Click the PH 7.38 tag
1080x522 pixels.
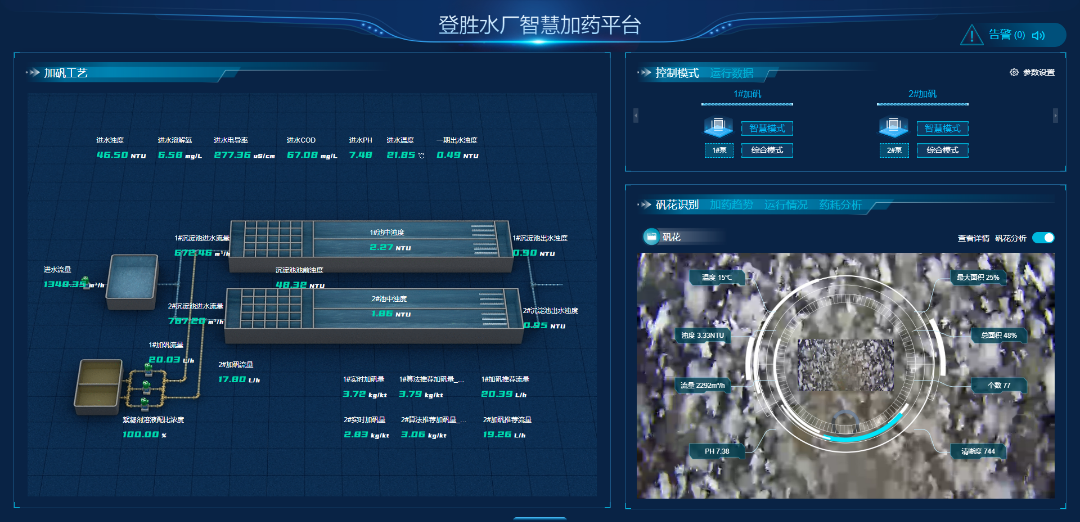pos(716,451)
